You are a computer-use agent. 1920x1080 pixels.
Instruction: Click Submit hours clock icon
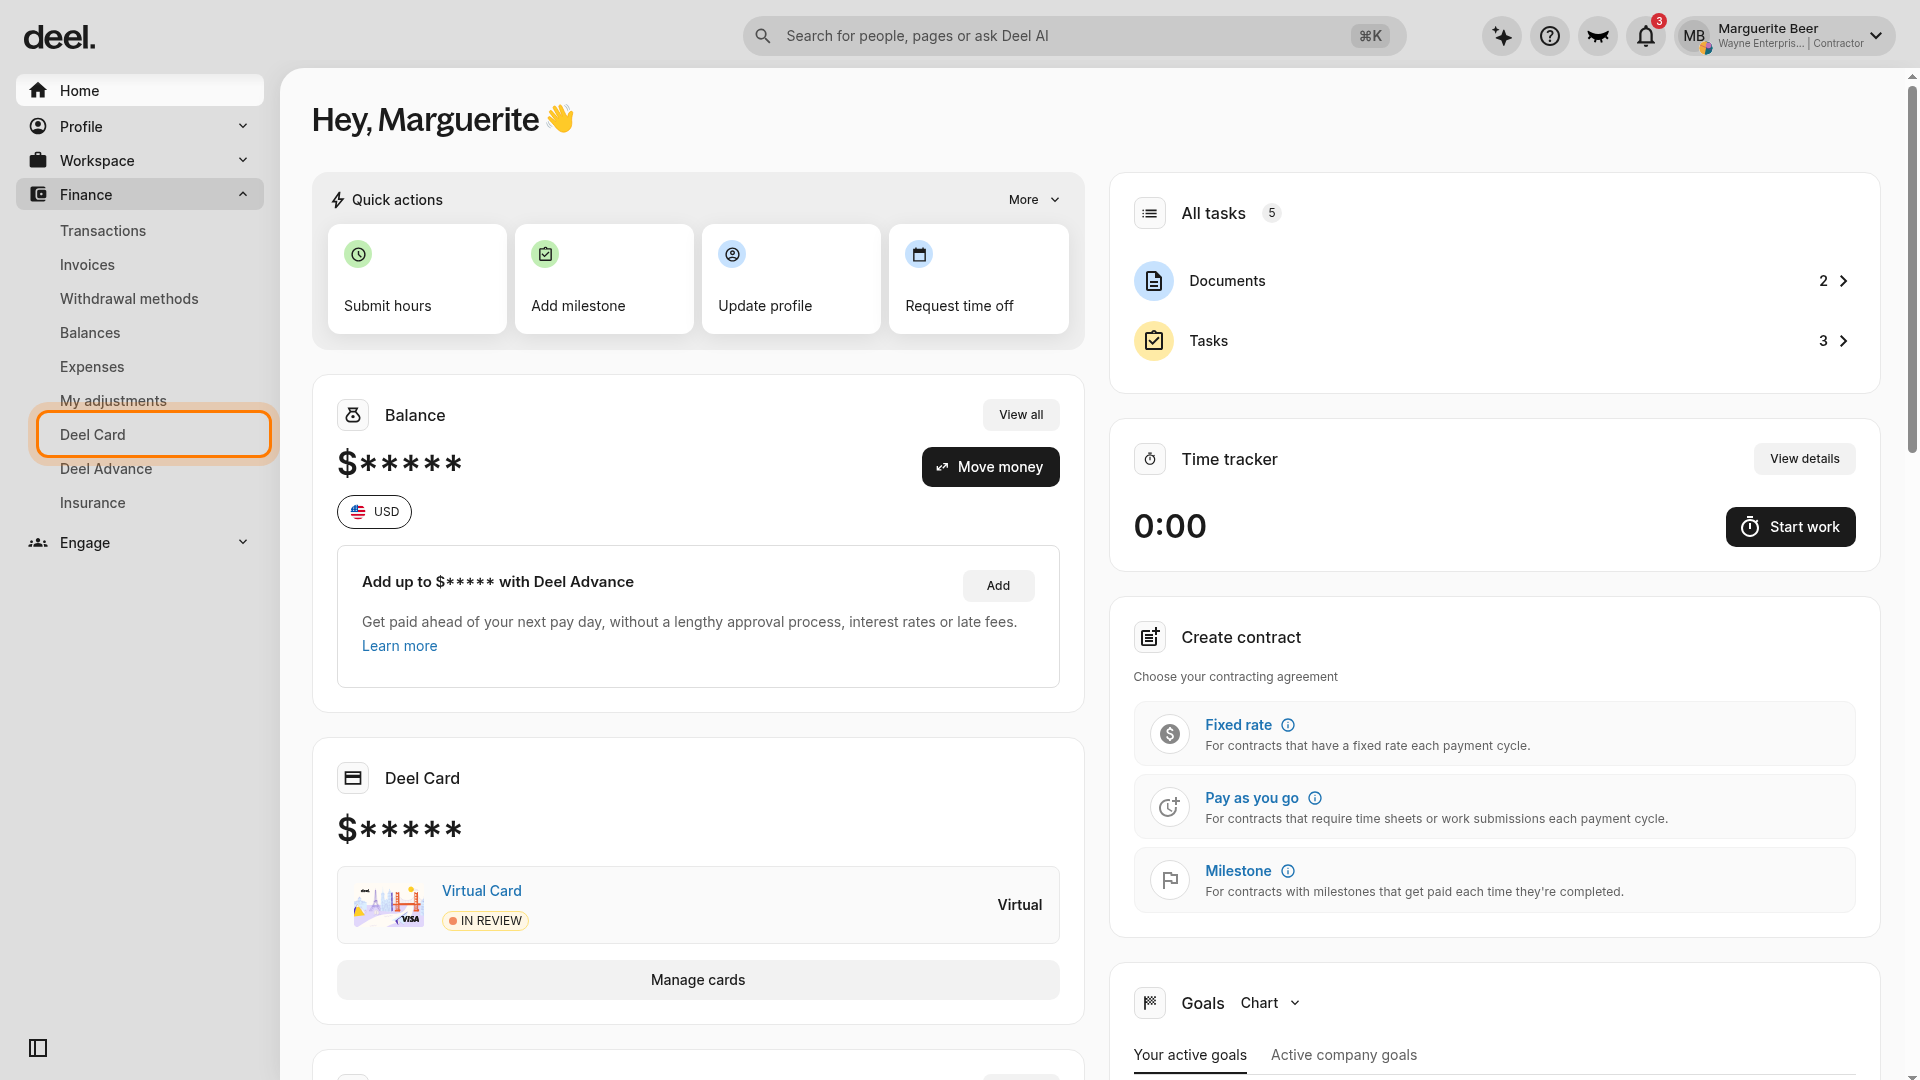tap(358, 254)
